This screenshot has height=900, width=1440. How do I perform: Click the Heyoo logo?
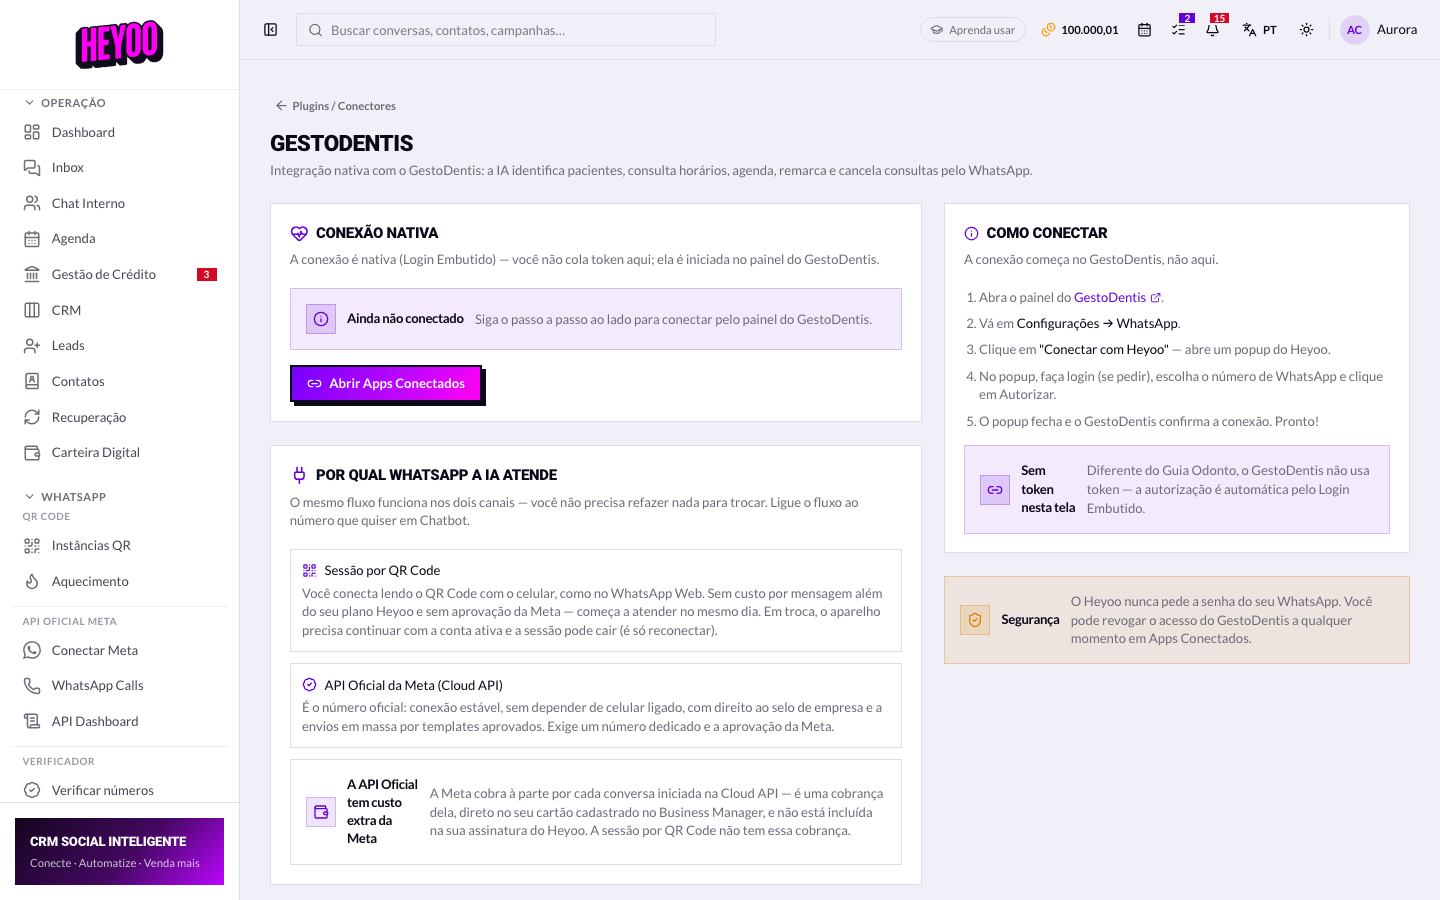click(x=119, y=44)
